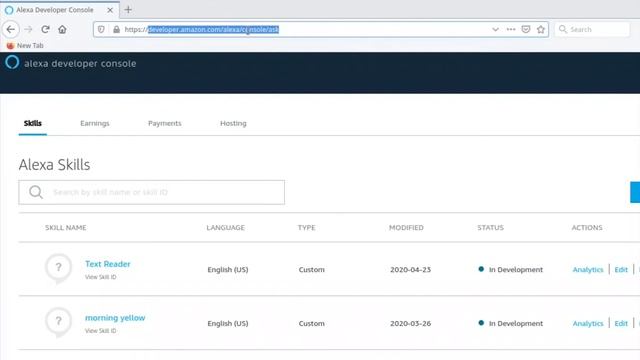The width and height of the screenshot is (640, 360).
Task: Click Custom type in morning yellow row
Action: (311, 323)
